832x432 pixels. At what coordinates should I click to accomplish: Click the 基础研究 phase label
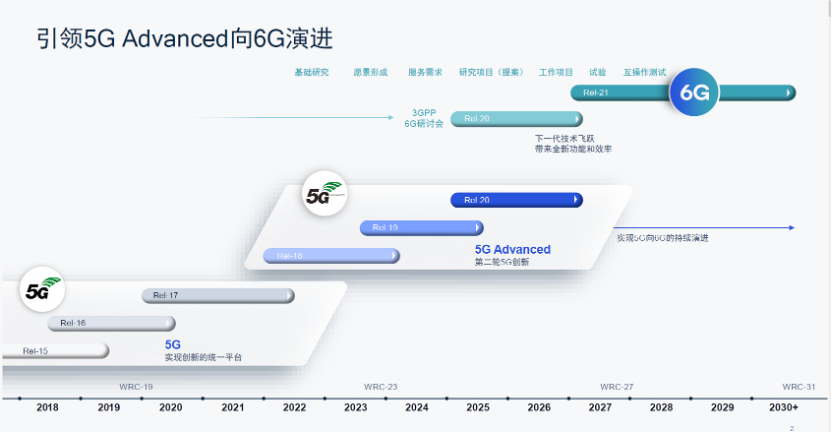(311, 72)
